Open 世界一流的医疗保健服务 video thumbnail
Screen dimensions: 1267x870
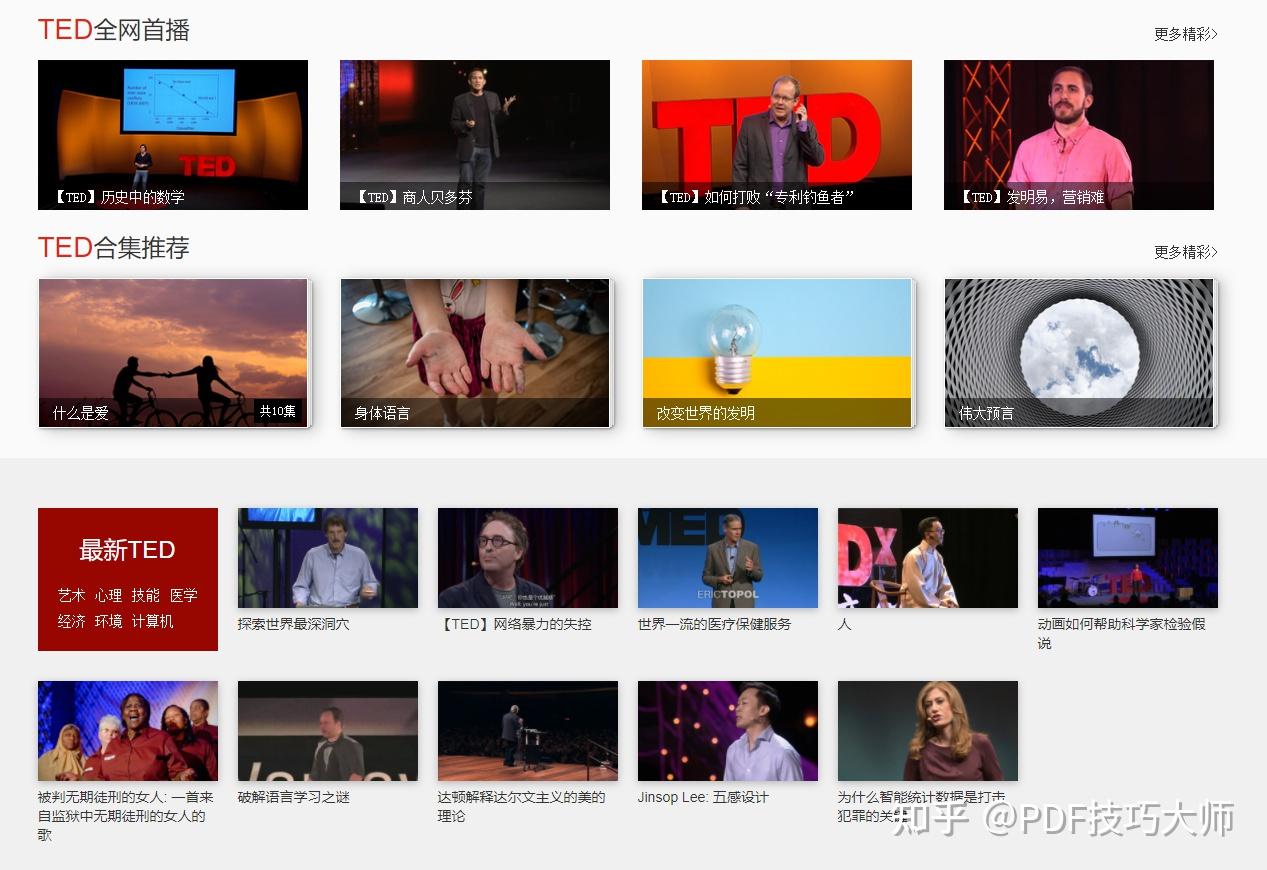pyautogui.click(x=728, y=558)
